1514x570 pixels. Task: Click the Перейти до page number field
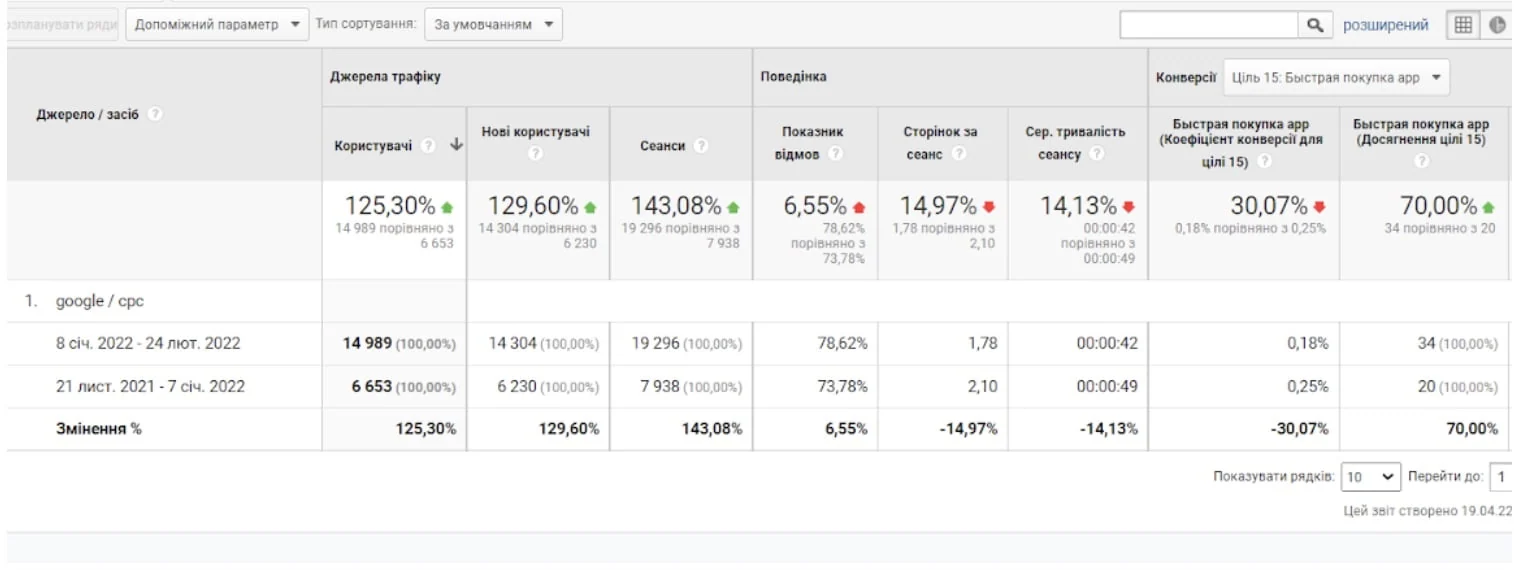pos(1501,477)
